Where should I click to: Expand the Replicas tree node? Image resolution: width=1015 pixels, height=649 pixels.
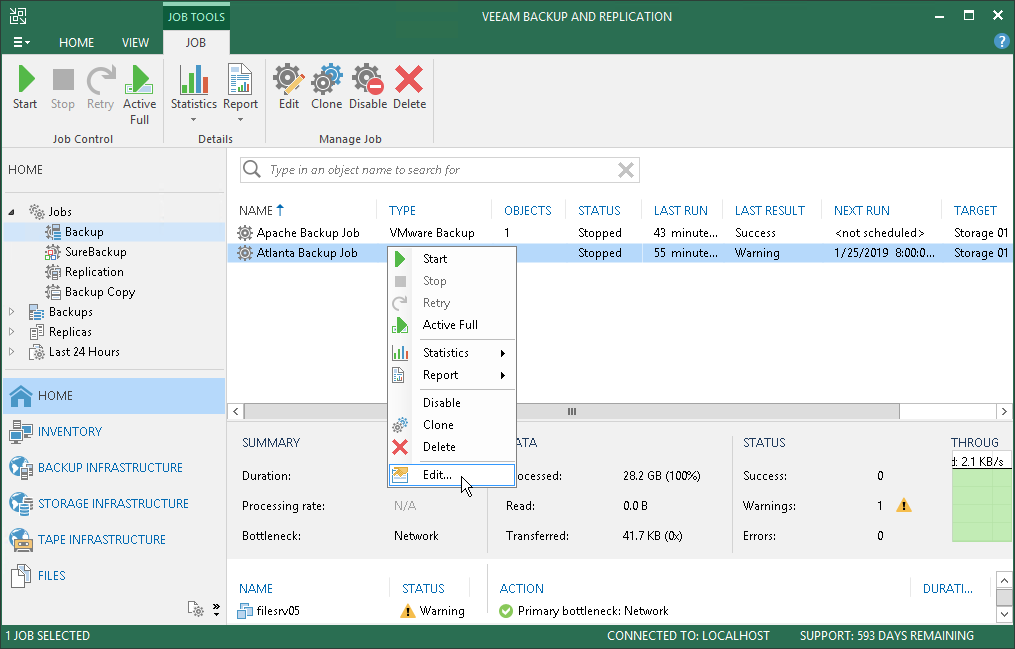[12, 332]
